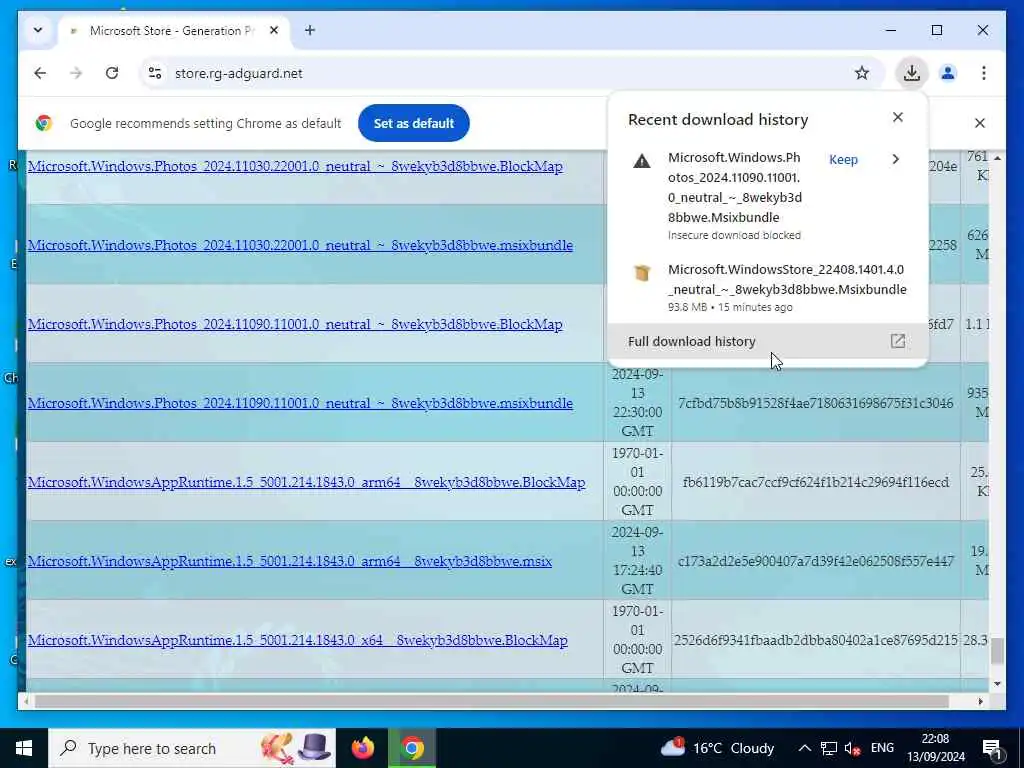Open the WindowsStore Msixbundle download entry
Image resolution: width=1024 pixels, height=768 pixels.
click(x=768, y=287)
